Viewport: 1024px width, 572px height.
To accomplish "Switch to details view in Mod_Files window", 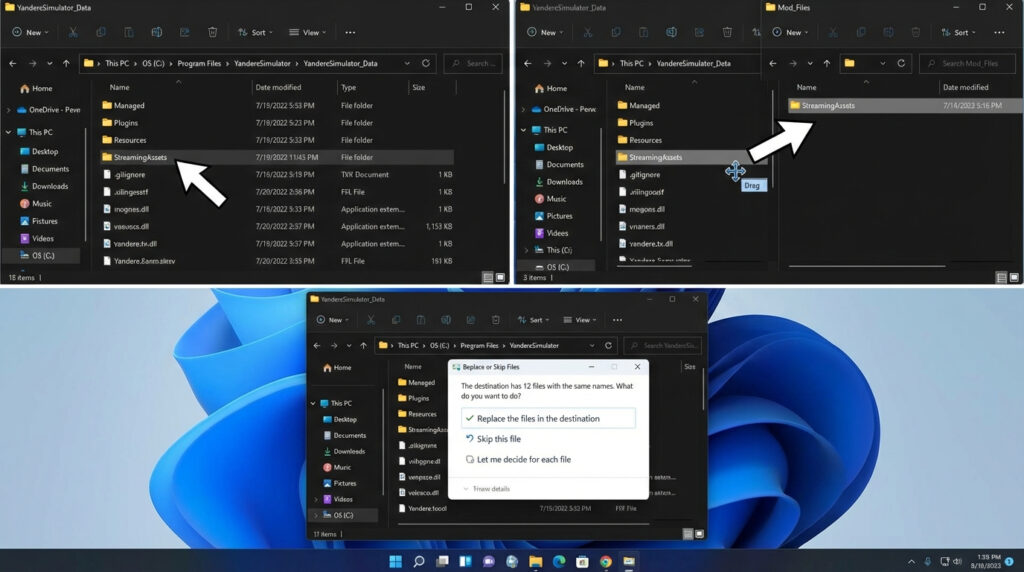I will pyautogui.click(x=999, y=276).
